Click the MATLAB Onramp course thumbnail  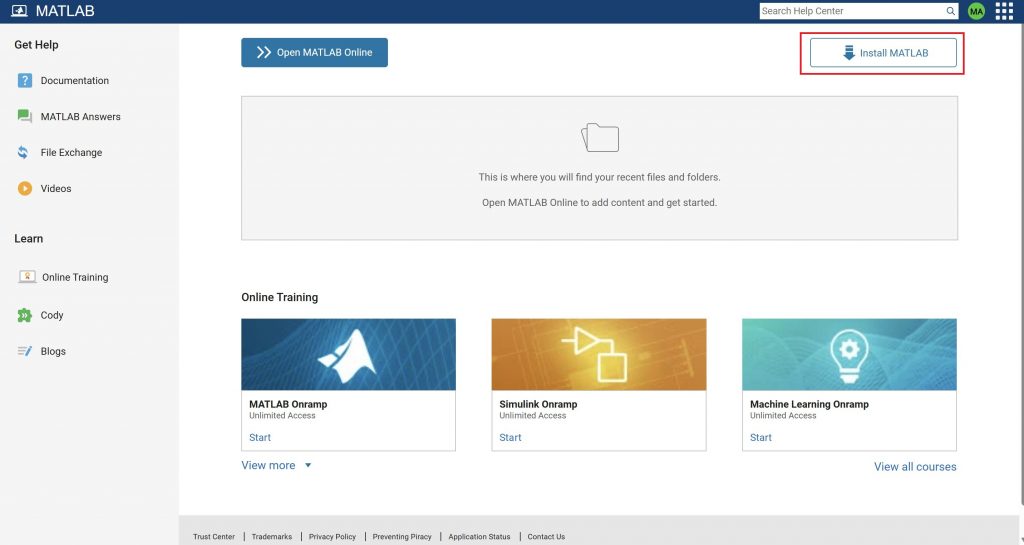point(348,354)
